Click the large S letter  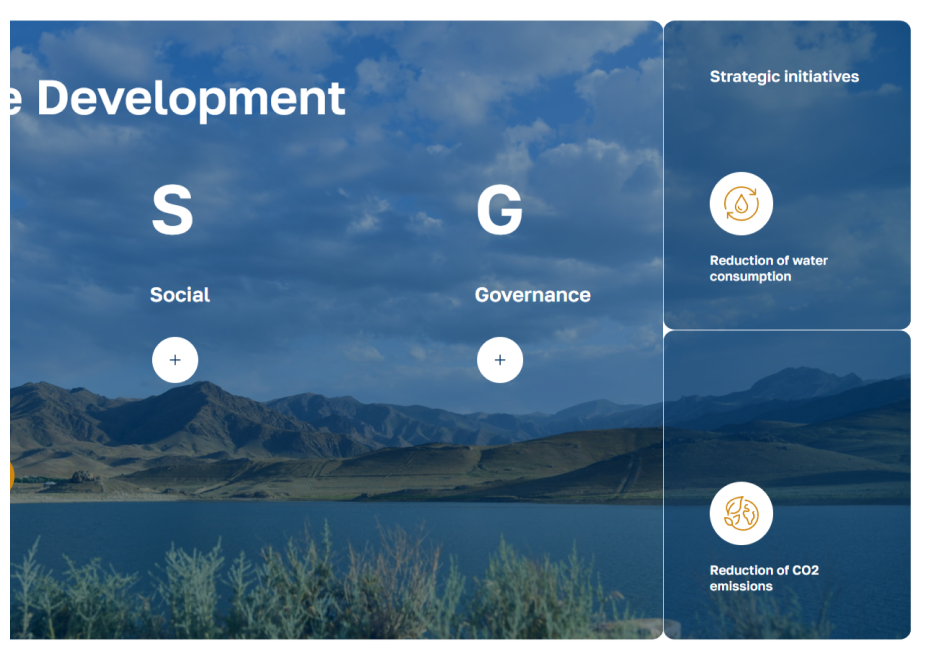[172, 209]
